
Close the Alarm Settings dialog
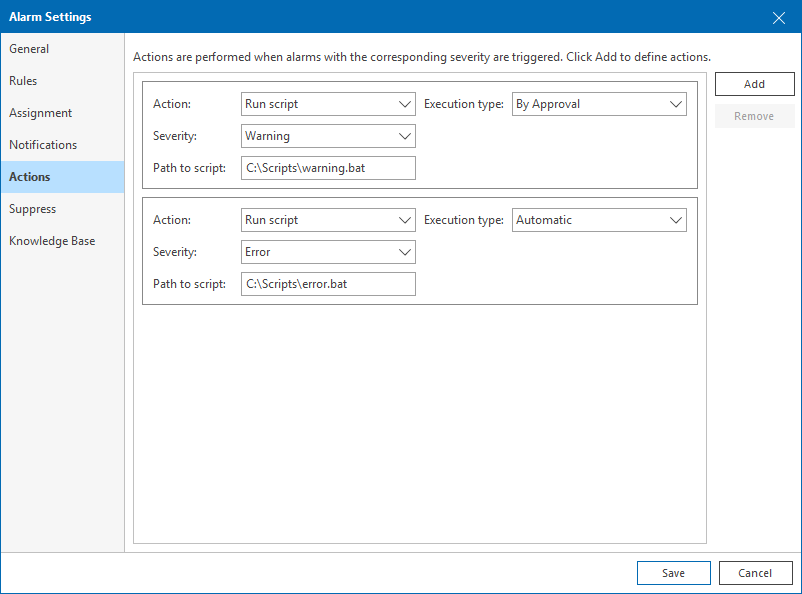(x=779, y=17)
